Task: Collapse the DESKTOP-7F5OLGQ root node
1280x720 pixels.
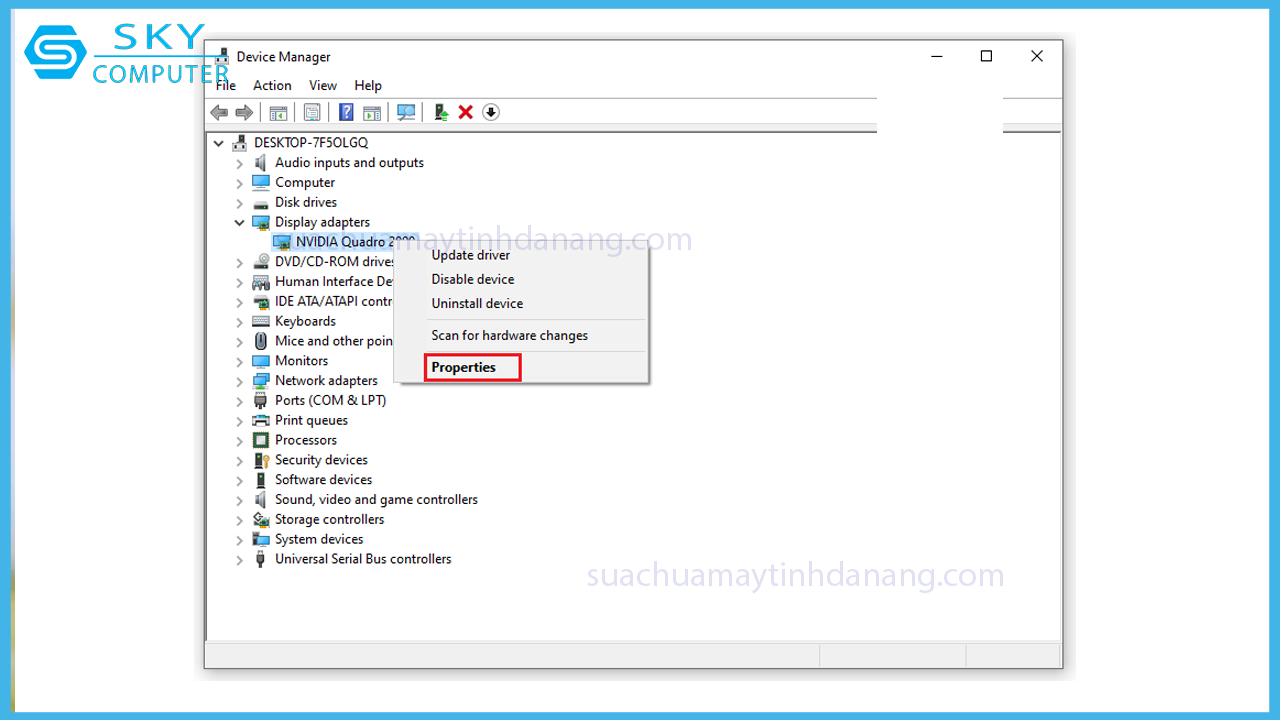Action: [x=219, y=143]
